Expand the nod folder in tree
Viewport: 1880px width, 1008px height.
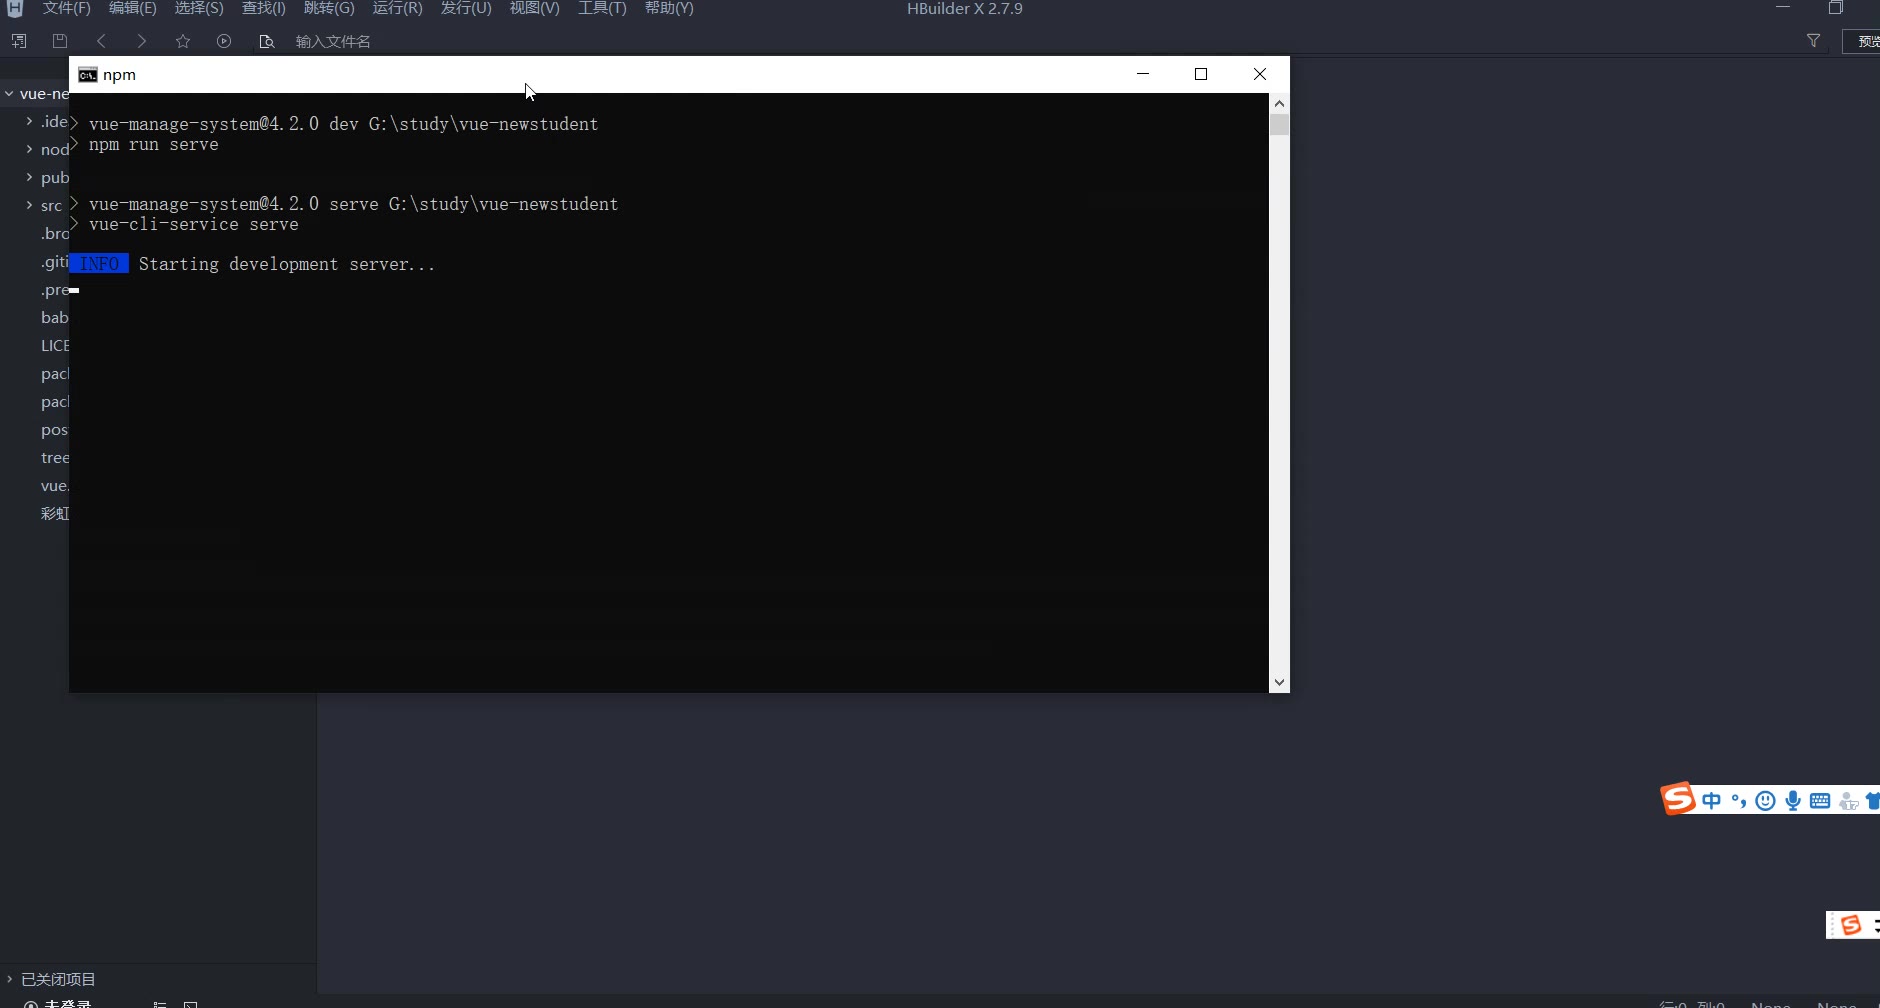[x=29, y=149]
